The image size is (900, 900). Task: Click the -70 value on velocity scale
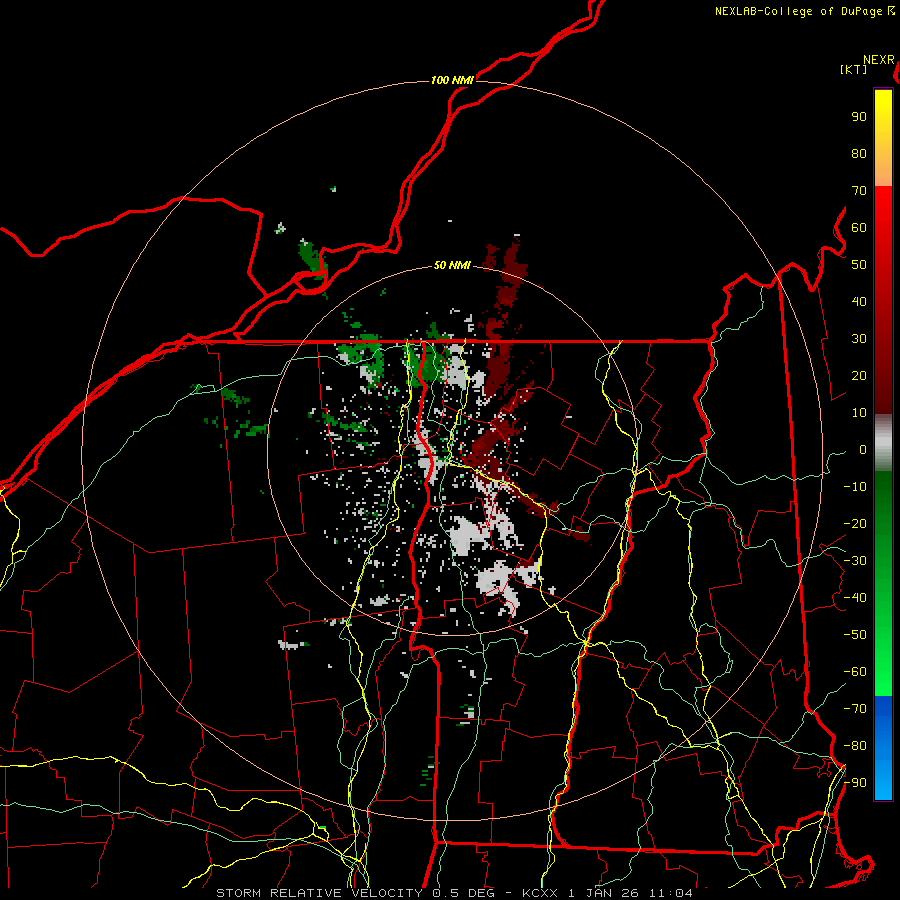[x=855, y=709]
